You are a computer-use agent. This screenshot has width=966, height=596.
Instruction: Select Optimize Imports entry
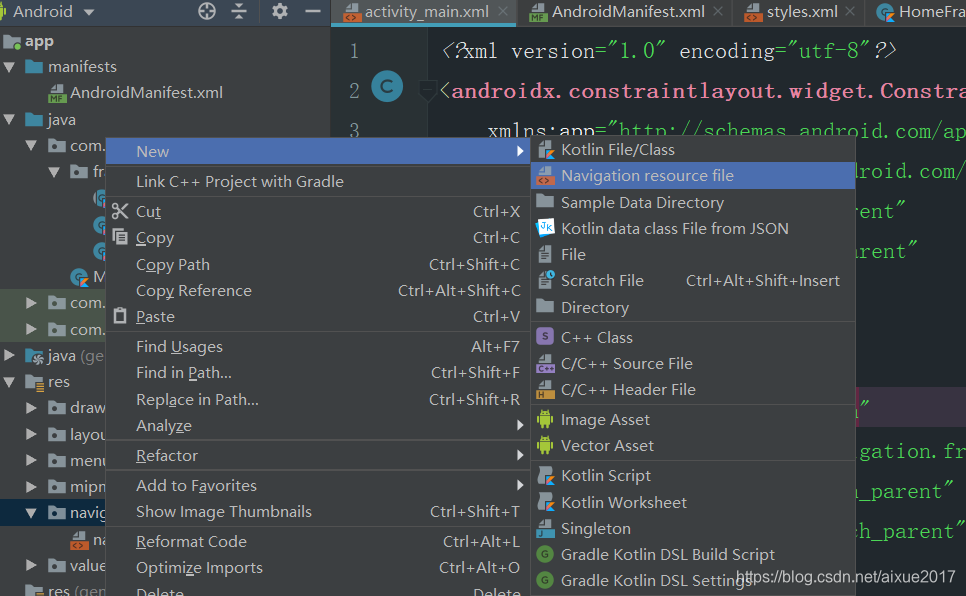[x=318, y=568]
